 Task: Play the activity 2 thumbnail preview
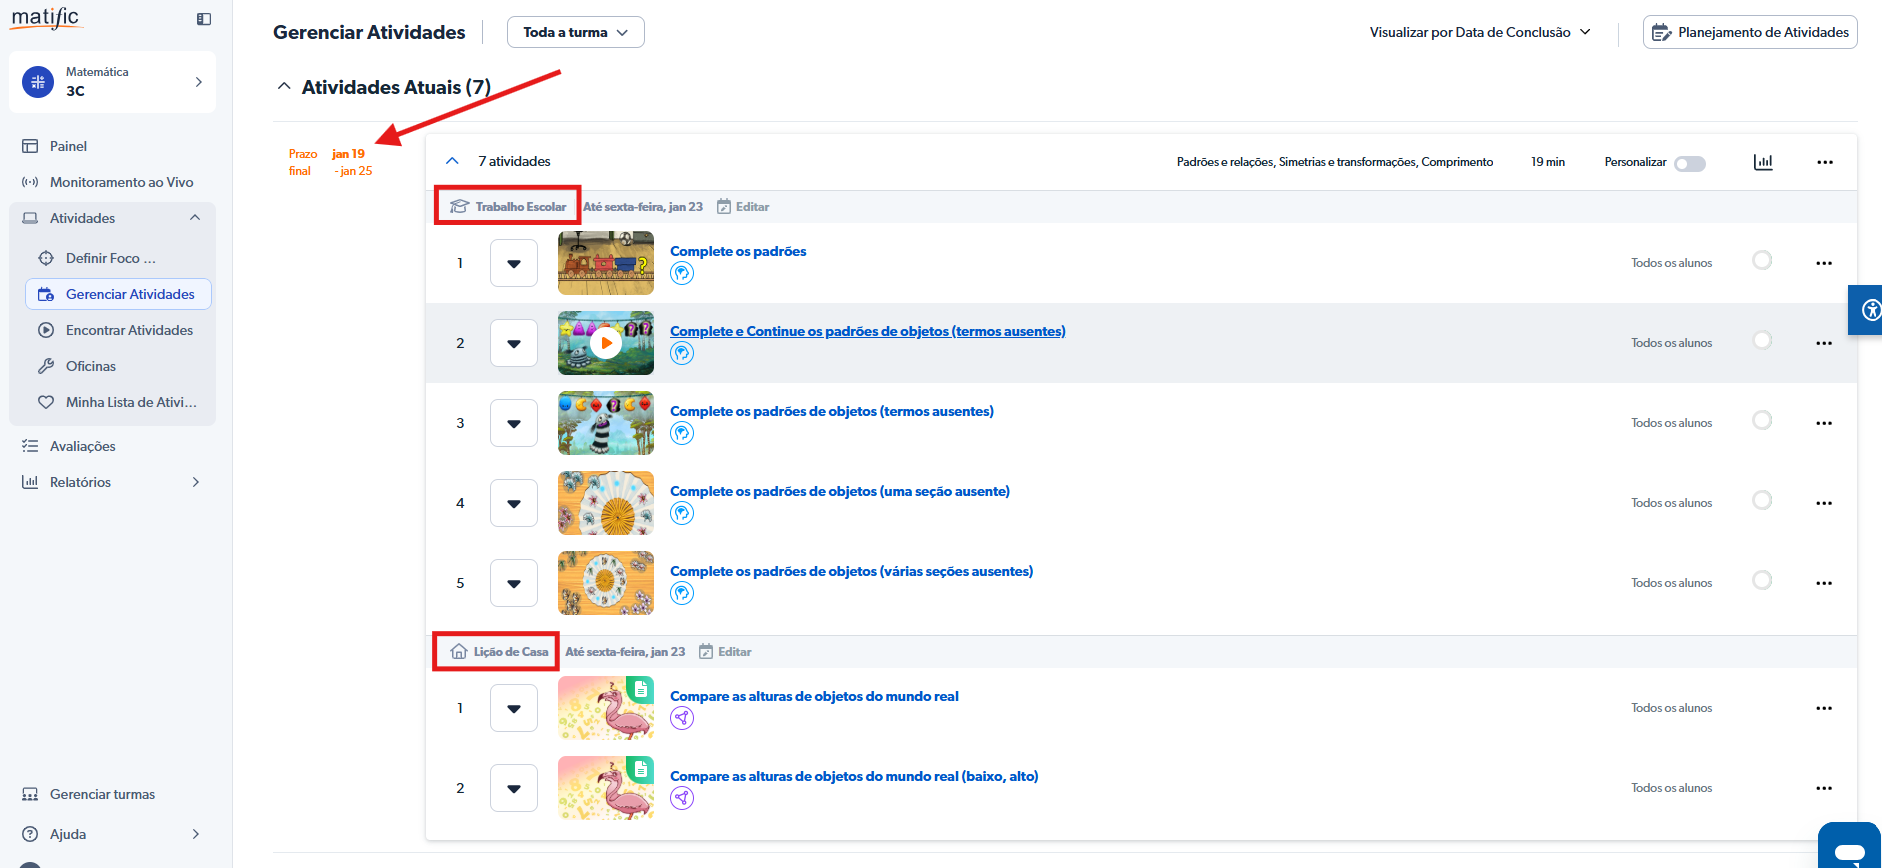606,343
